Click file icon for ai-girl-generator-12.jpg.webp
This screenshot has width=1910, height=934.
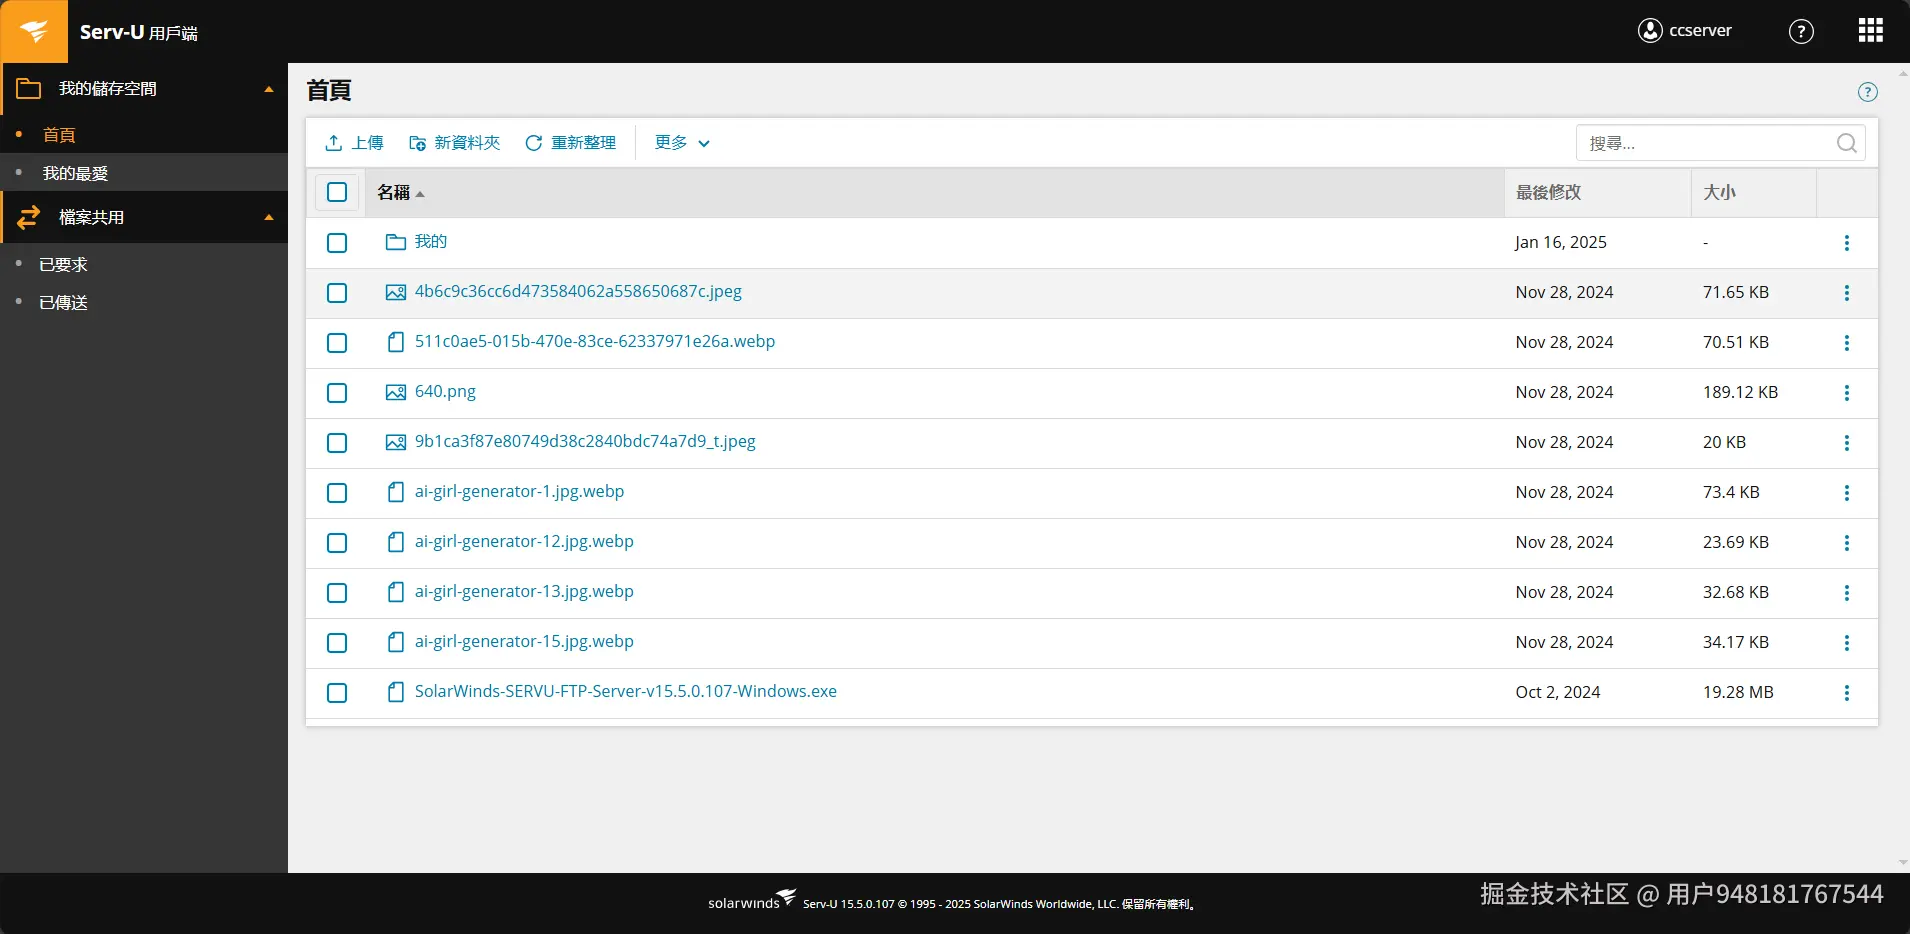click(396, 542)
